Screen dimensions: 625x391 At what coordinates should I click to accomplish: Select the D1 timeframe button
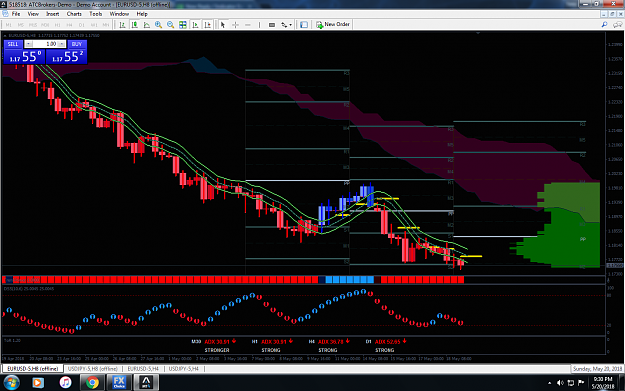point(82,25)
